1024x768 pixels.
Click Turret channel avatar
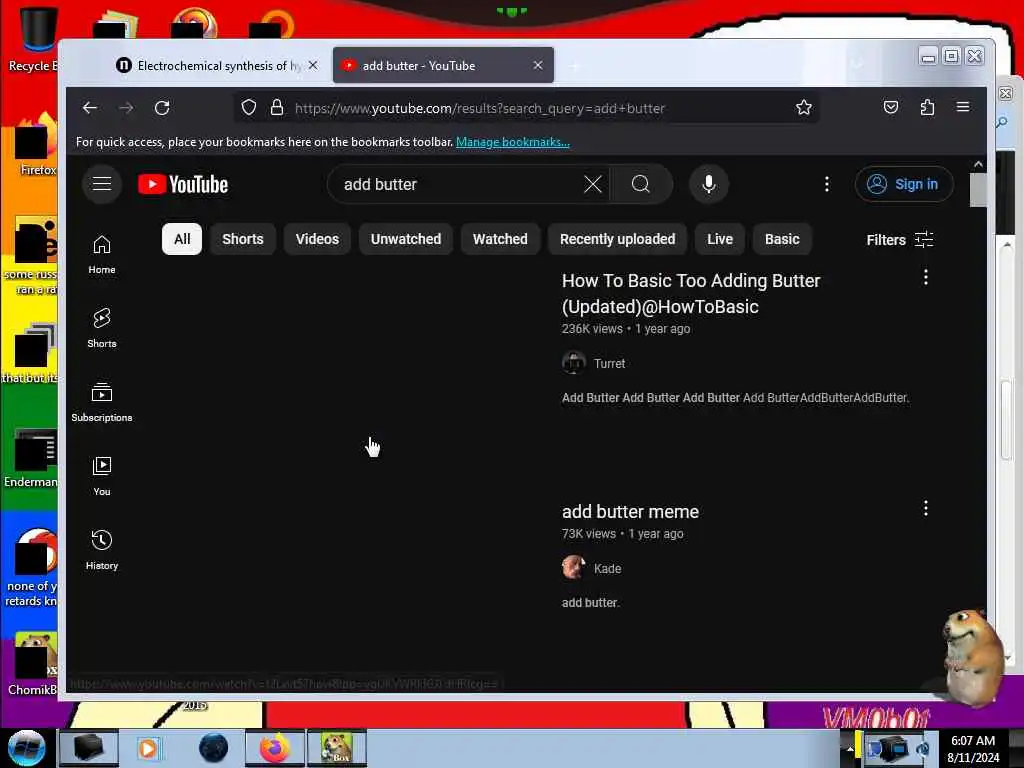click(573, 363)
